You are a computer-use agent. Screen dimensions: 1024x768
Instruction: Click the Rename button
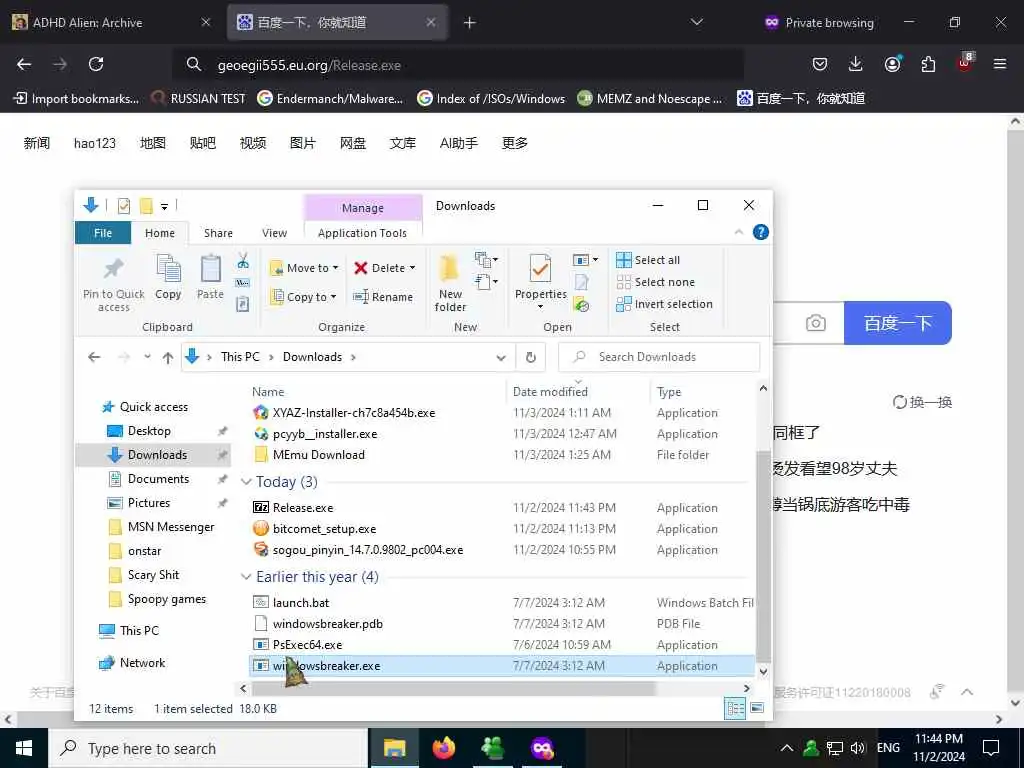[383, 297]
